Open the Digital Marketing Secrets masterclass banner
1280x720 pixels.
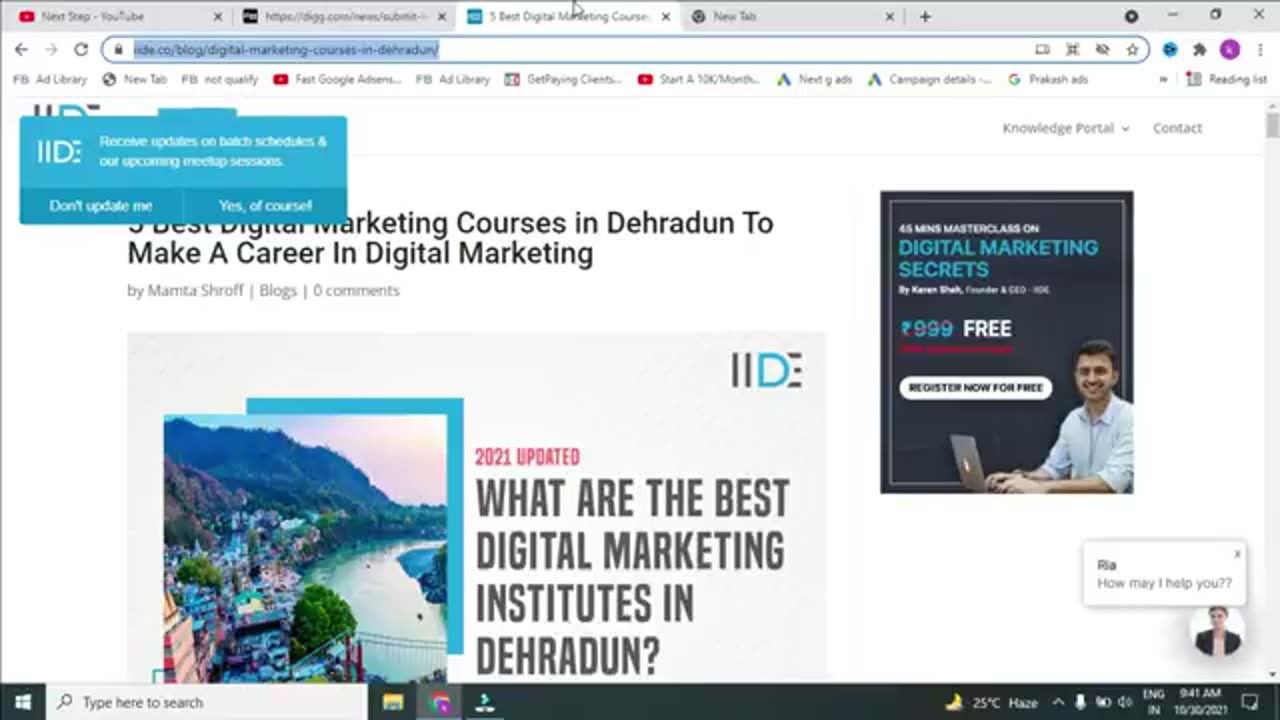pos(1006,342)
